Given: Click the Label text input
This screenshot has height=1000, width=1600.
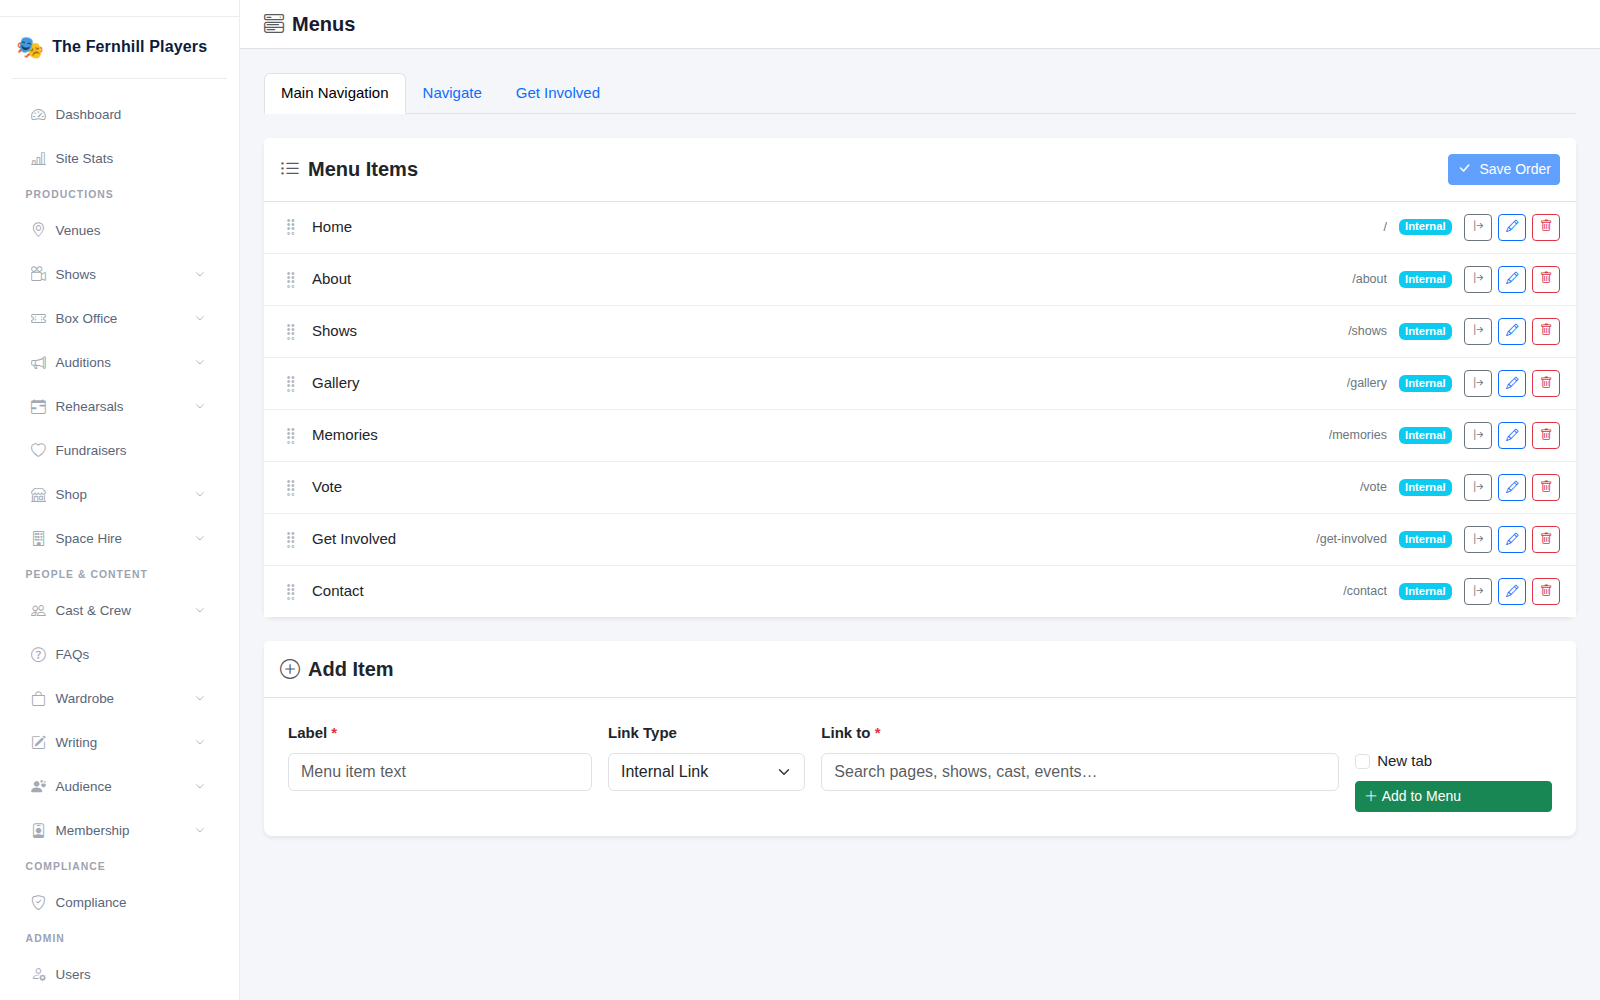Looking at the screenshot, I should 440,772.
